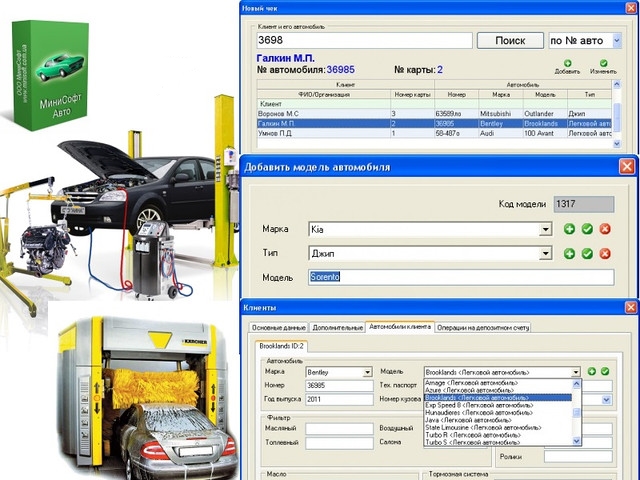Viewport: 640px width, 480px height.
Task: Click the search field containing 3698
Action: pos(364,40)
